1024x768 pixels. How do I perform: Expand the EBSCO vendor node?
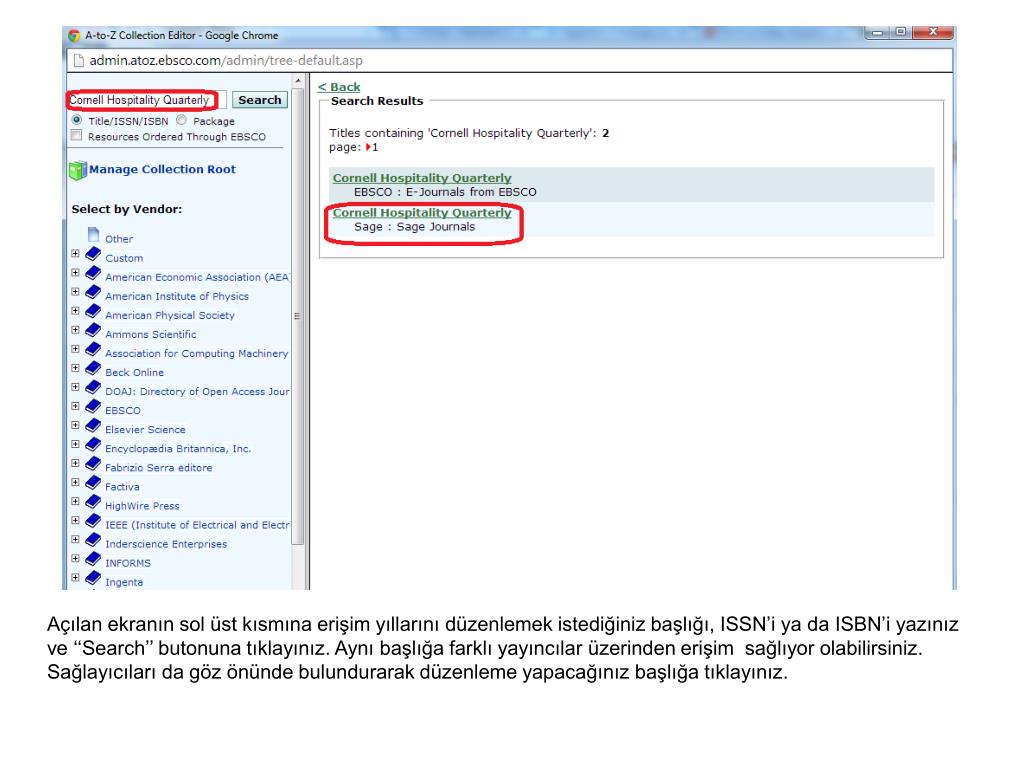(76, 406)
